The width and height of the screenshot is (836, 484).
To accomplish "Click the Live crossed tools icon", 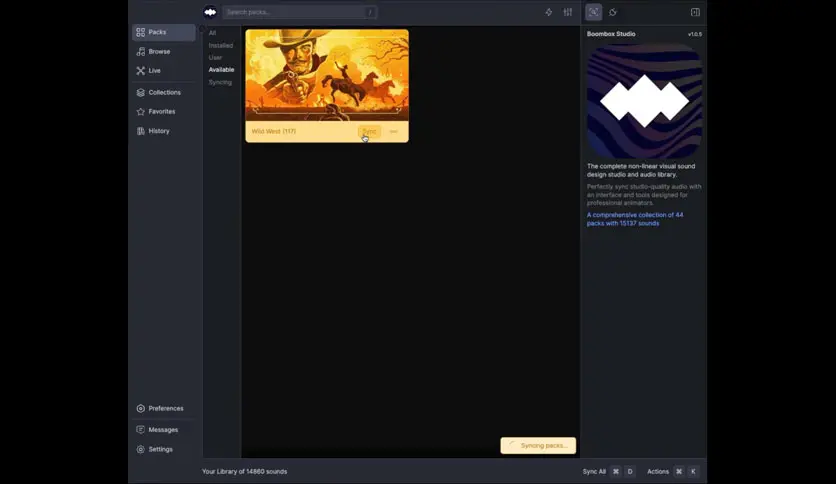I will click(141, 70).
